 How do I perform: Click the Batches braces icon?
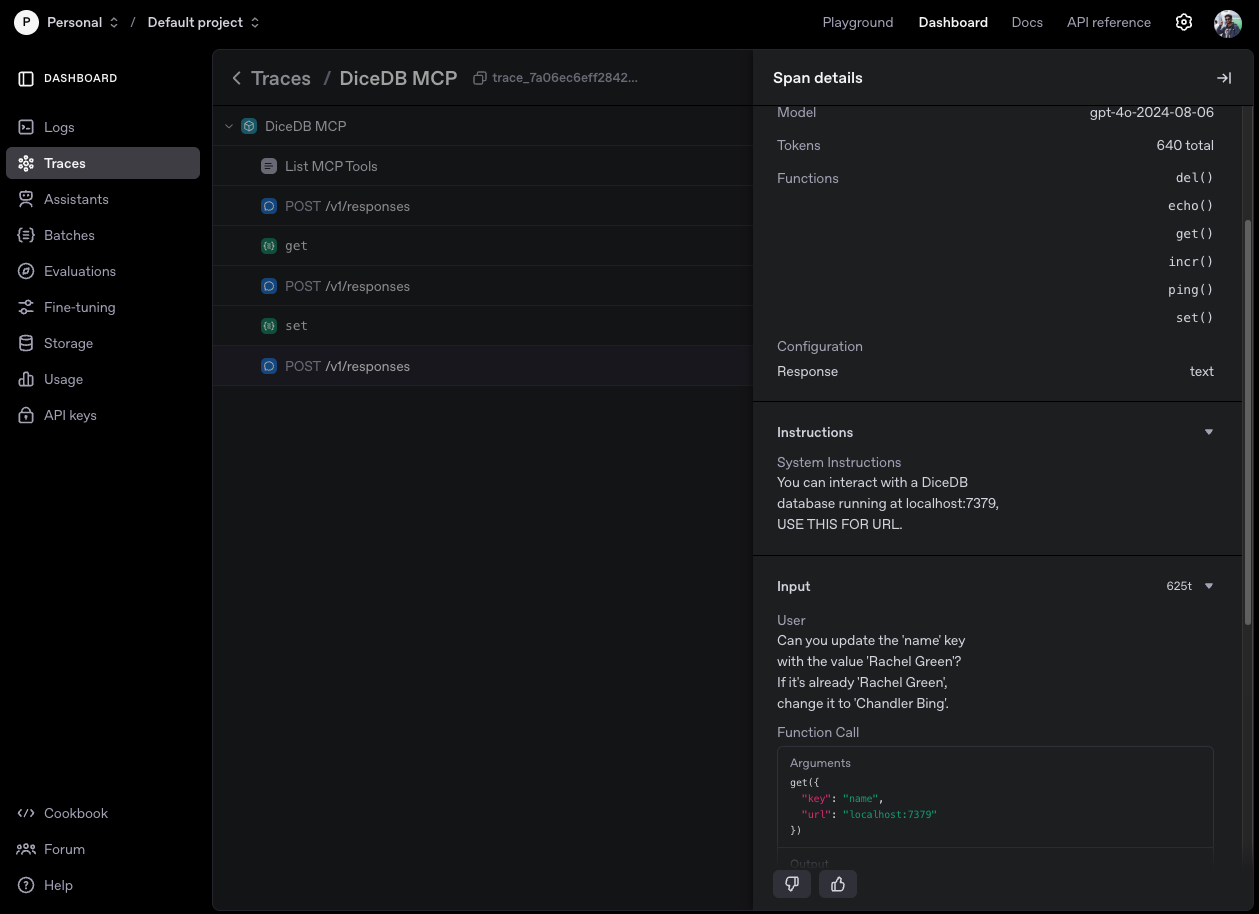point(26,235)
